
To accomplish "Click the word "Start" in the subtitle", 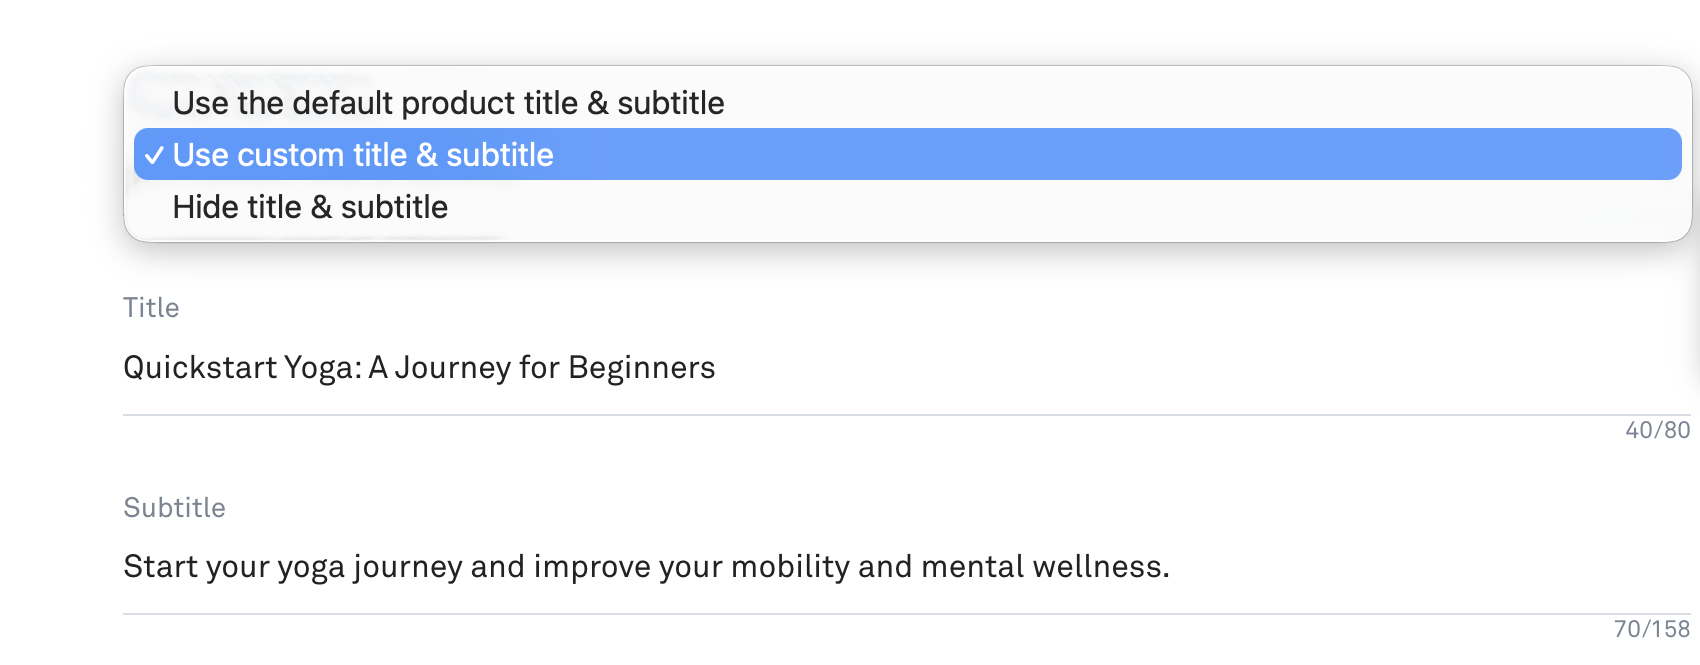I will pyautogui.click(x=160, y=567).
